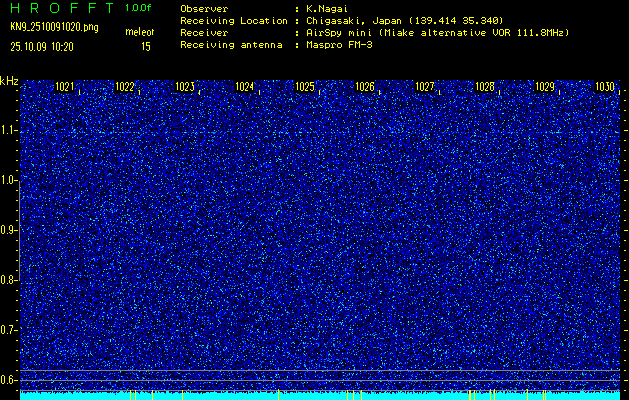Click the 1021 time marker
This screenshot has height=400, width=629.
pyautogui.click(x=65, y=87)
